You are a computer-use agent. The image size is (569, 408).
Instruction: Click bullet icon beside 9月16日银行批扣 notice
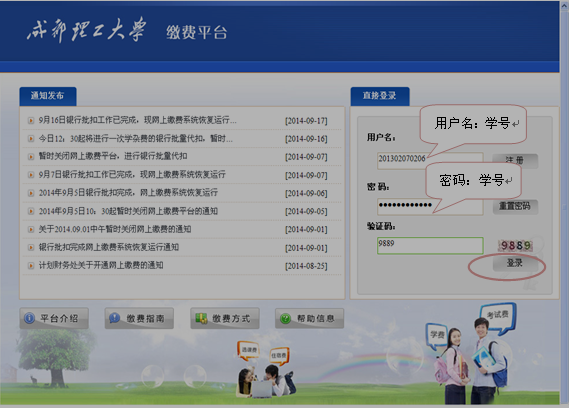(31, 121)
